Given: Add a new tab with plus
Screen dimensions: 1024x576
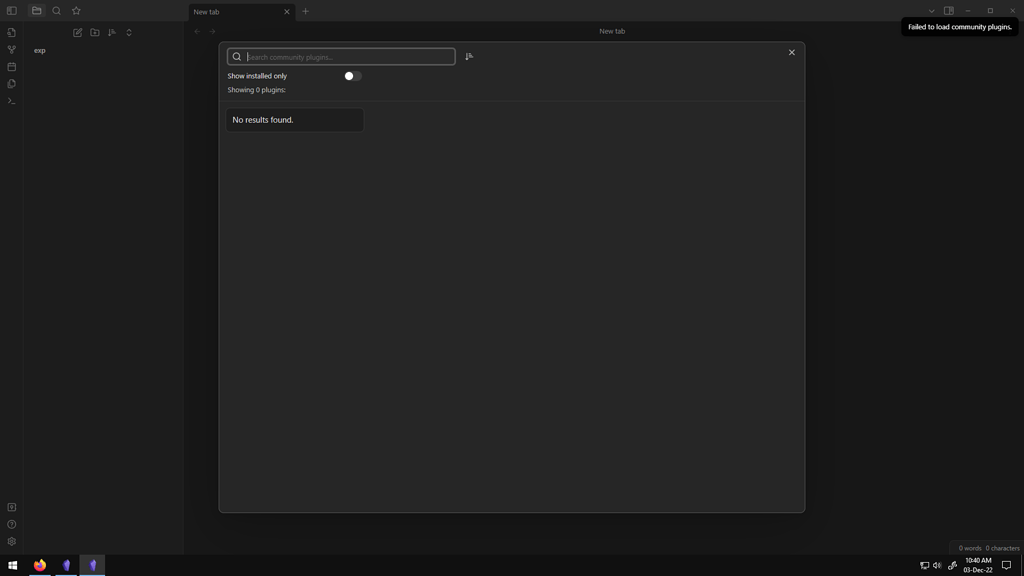Looking at the screenshot, I should [306, 11].
